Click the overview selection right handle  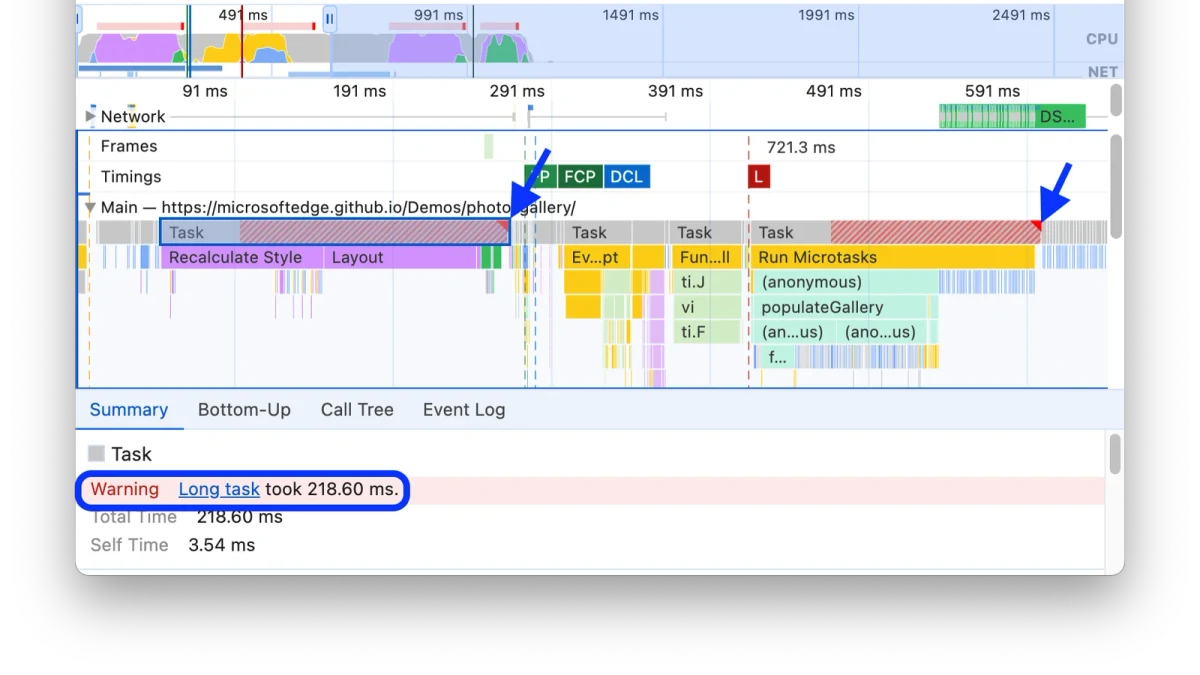329,18
